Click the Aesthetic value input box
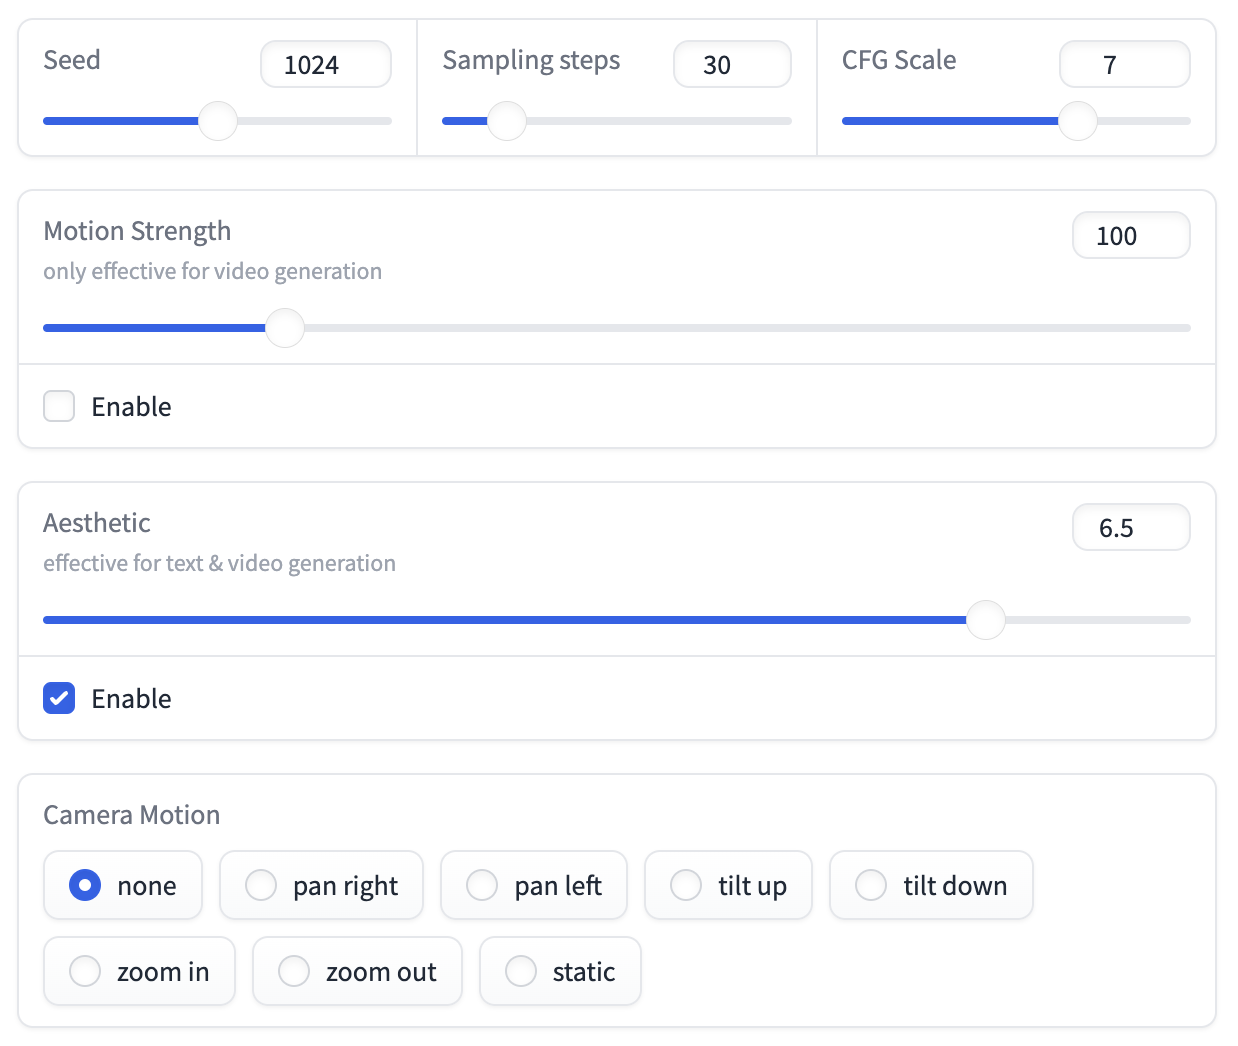Viewport: 1238px width, 1046px height. coord(1130,528)
